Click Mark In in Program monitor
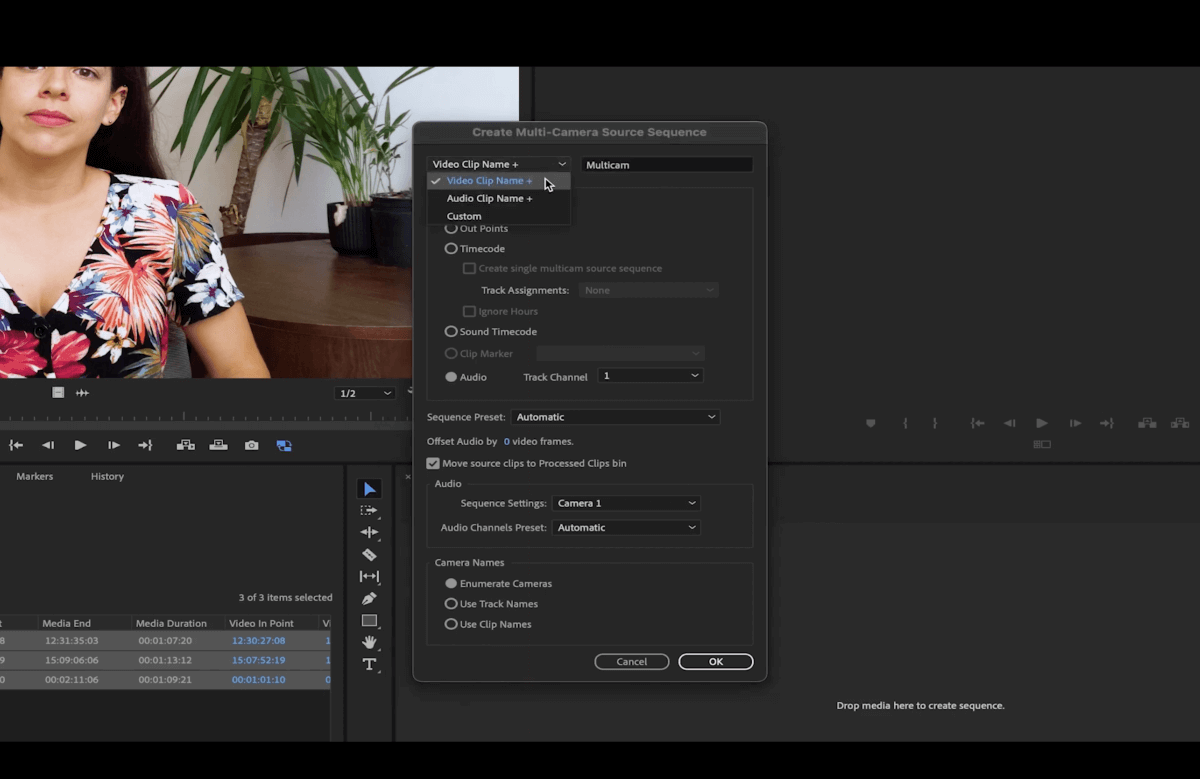 pos(905,423)
